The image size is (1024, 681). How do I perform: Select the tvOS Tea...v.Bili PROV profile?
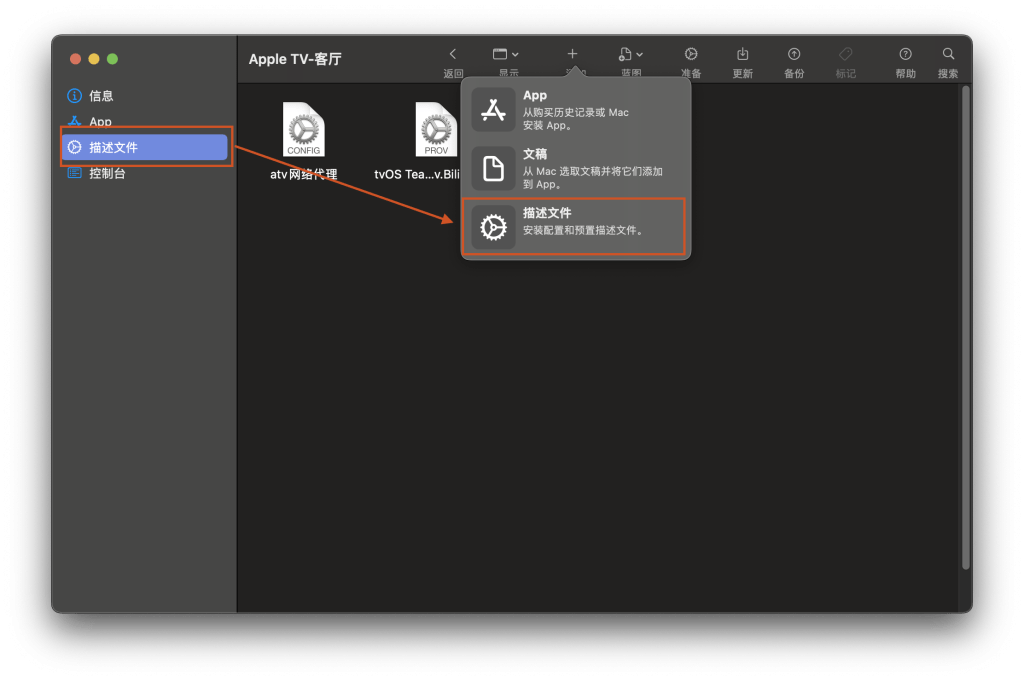(436, 129)
